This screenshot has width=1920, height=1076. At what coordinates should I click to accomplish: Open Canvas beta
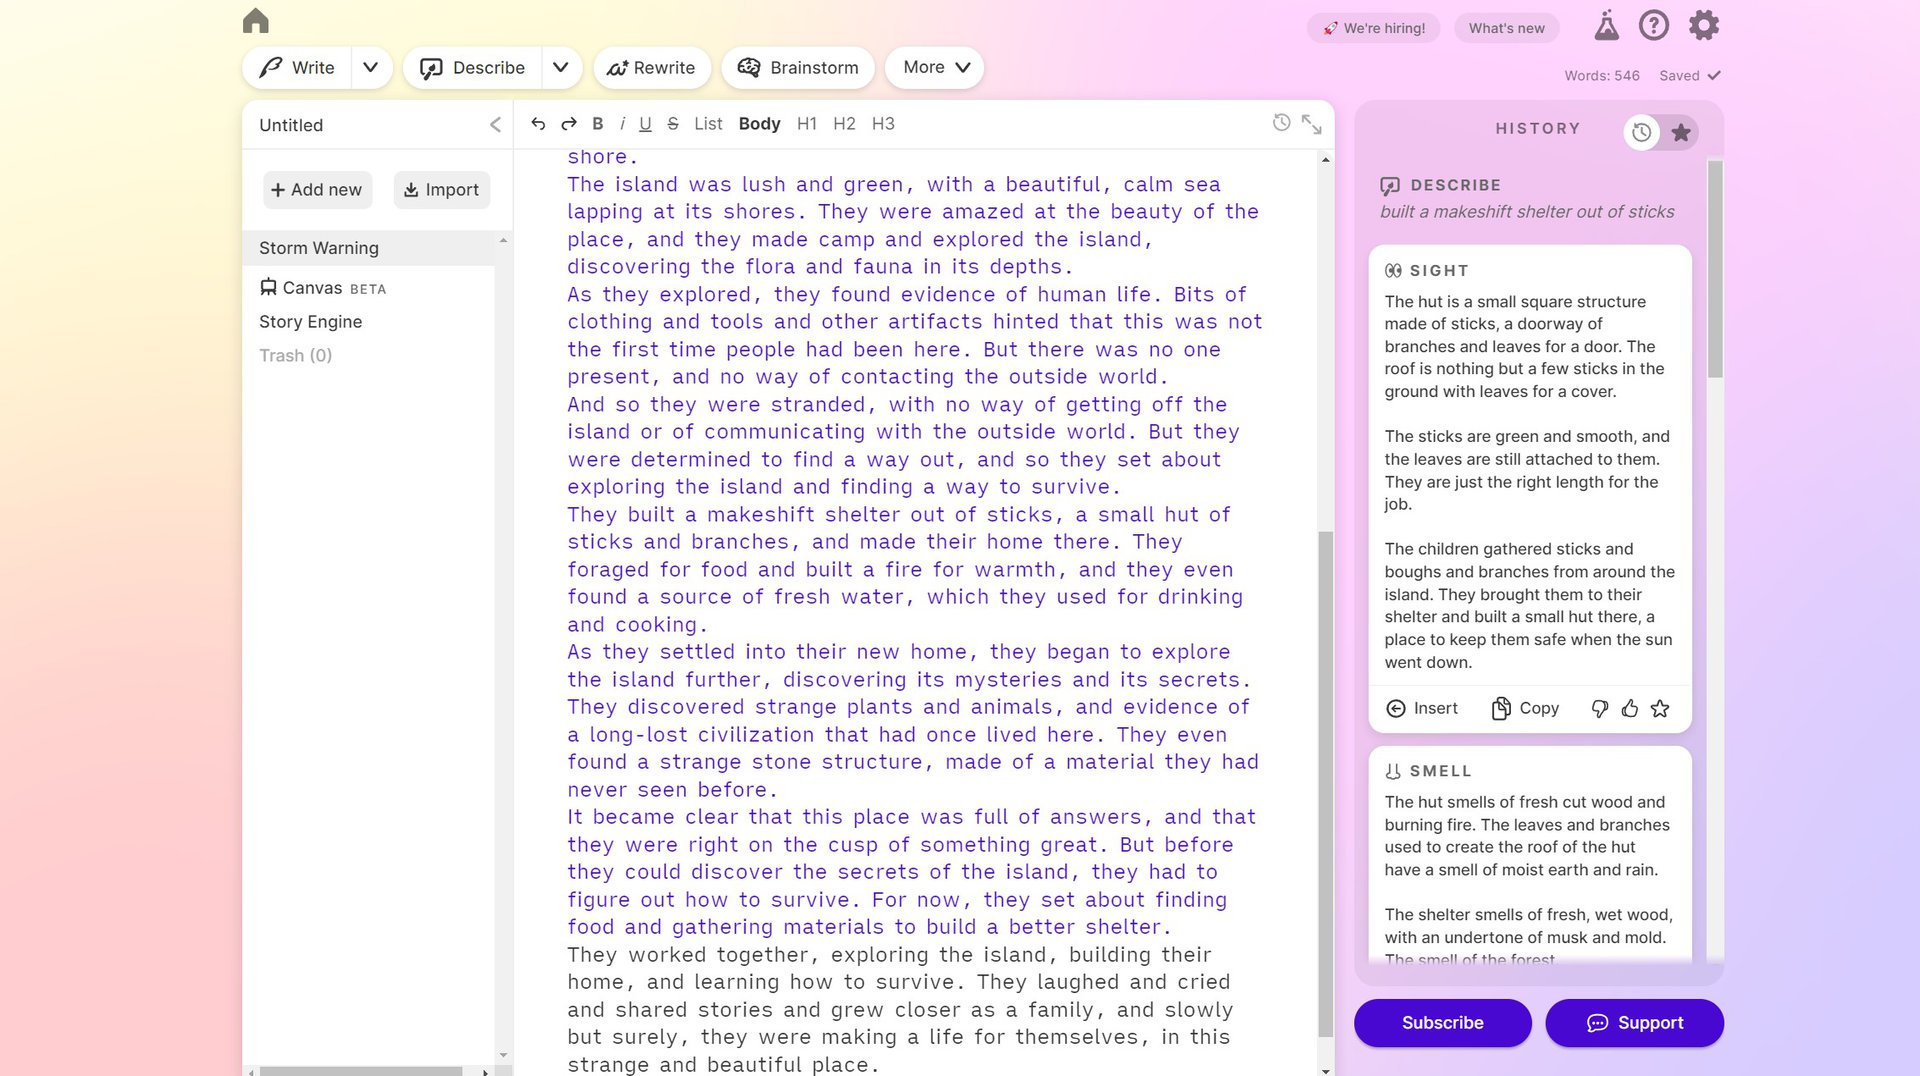322,288
